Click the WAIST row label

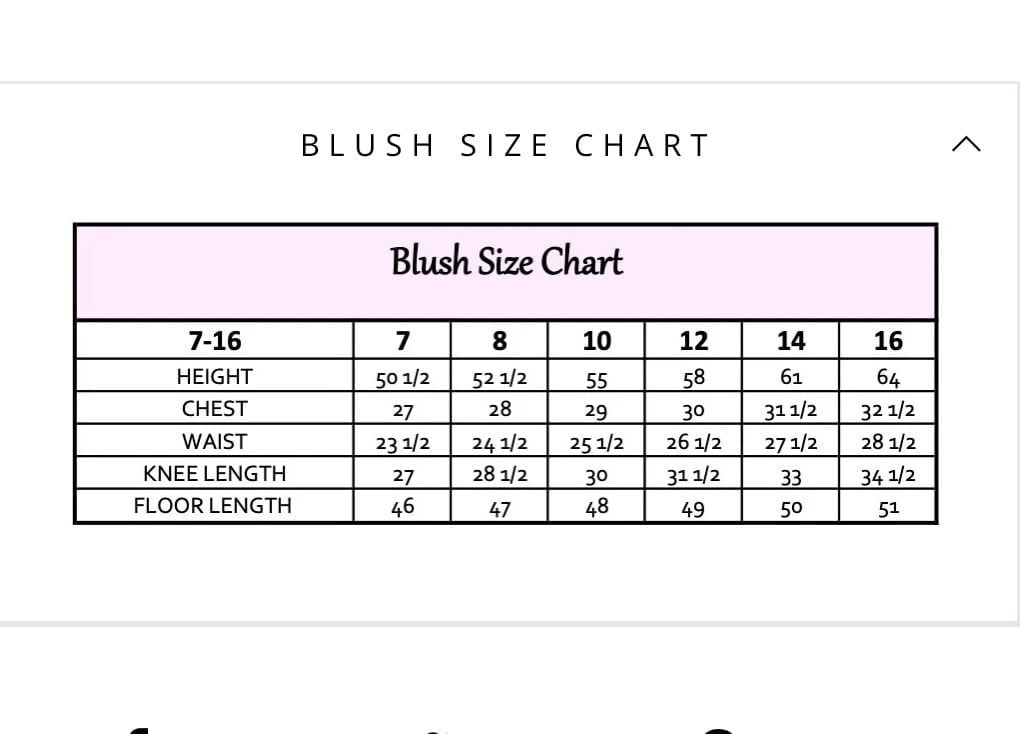[214, 441]
